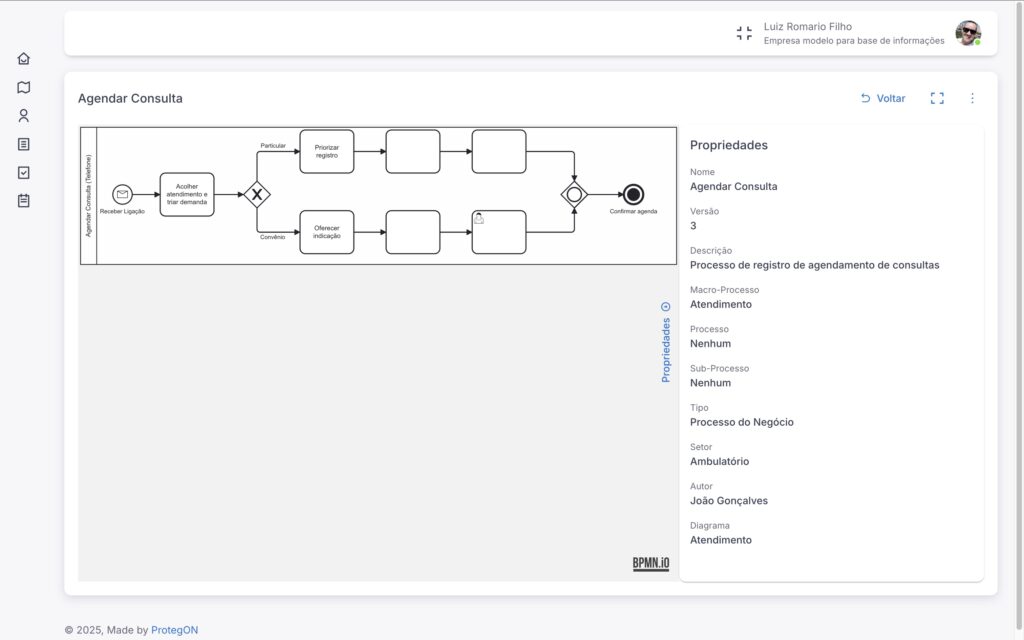The height and width of the screenshot is (640, 1024).
Task: Open the checklist icon in sidebar
Action: pyautogui.click(x=24, y=172)
